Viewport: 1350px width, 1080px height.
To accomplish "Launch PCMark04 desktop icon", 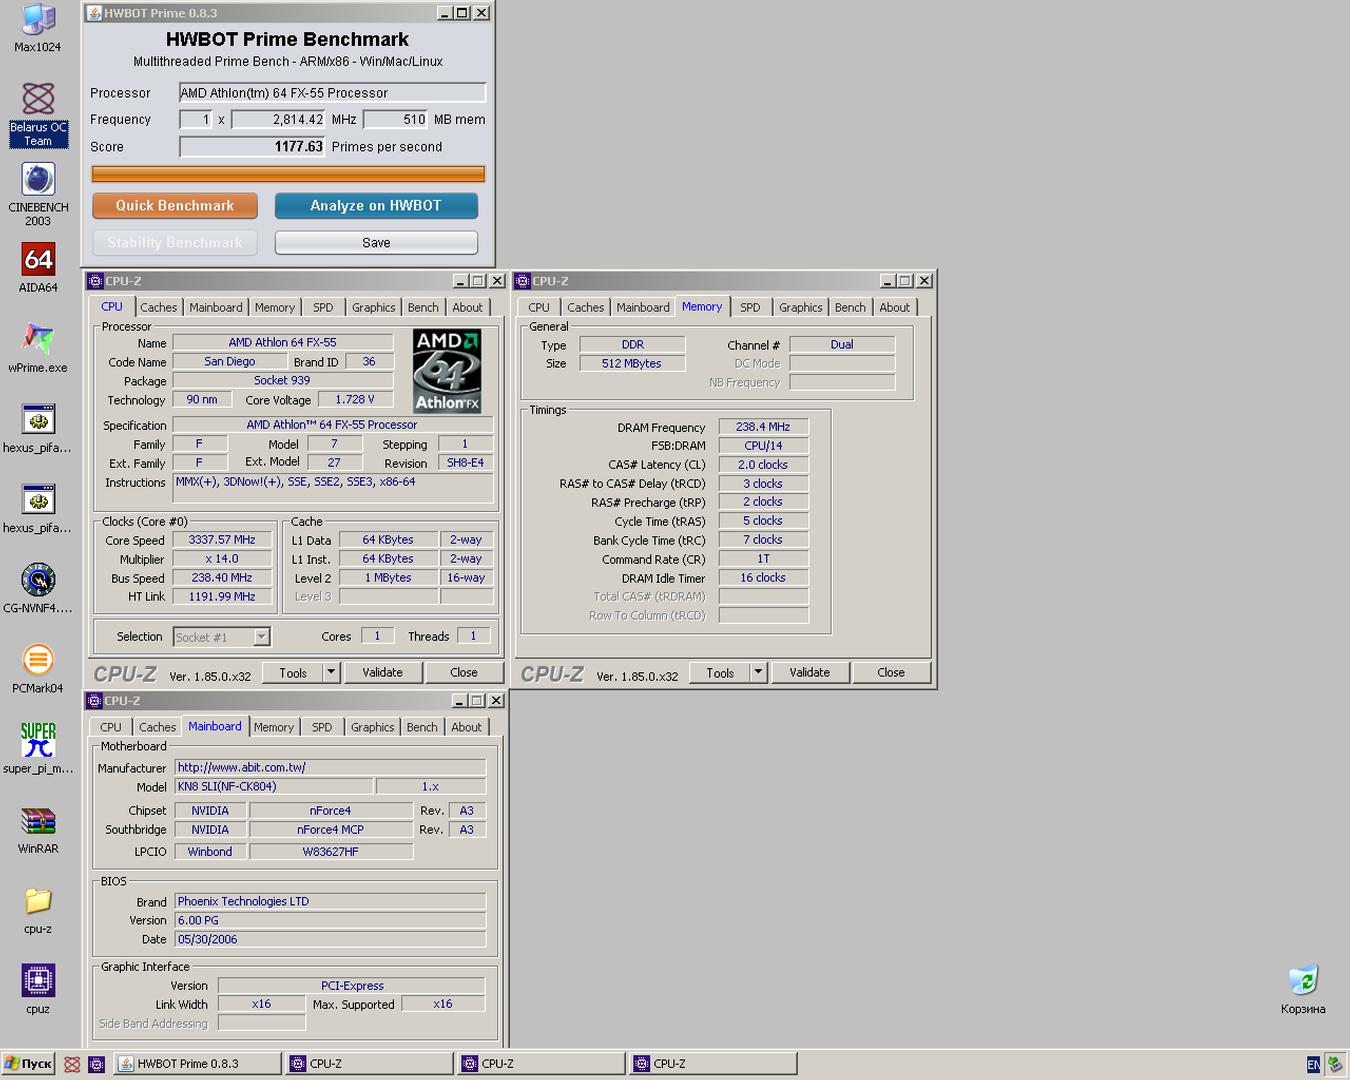I will (38, 668).
